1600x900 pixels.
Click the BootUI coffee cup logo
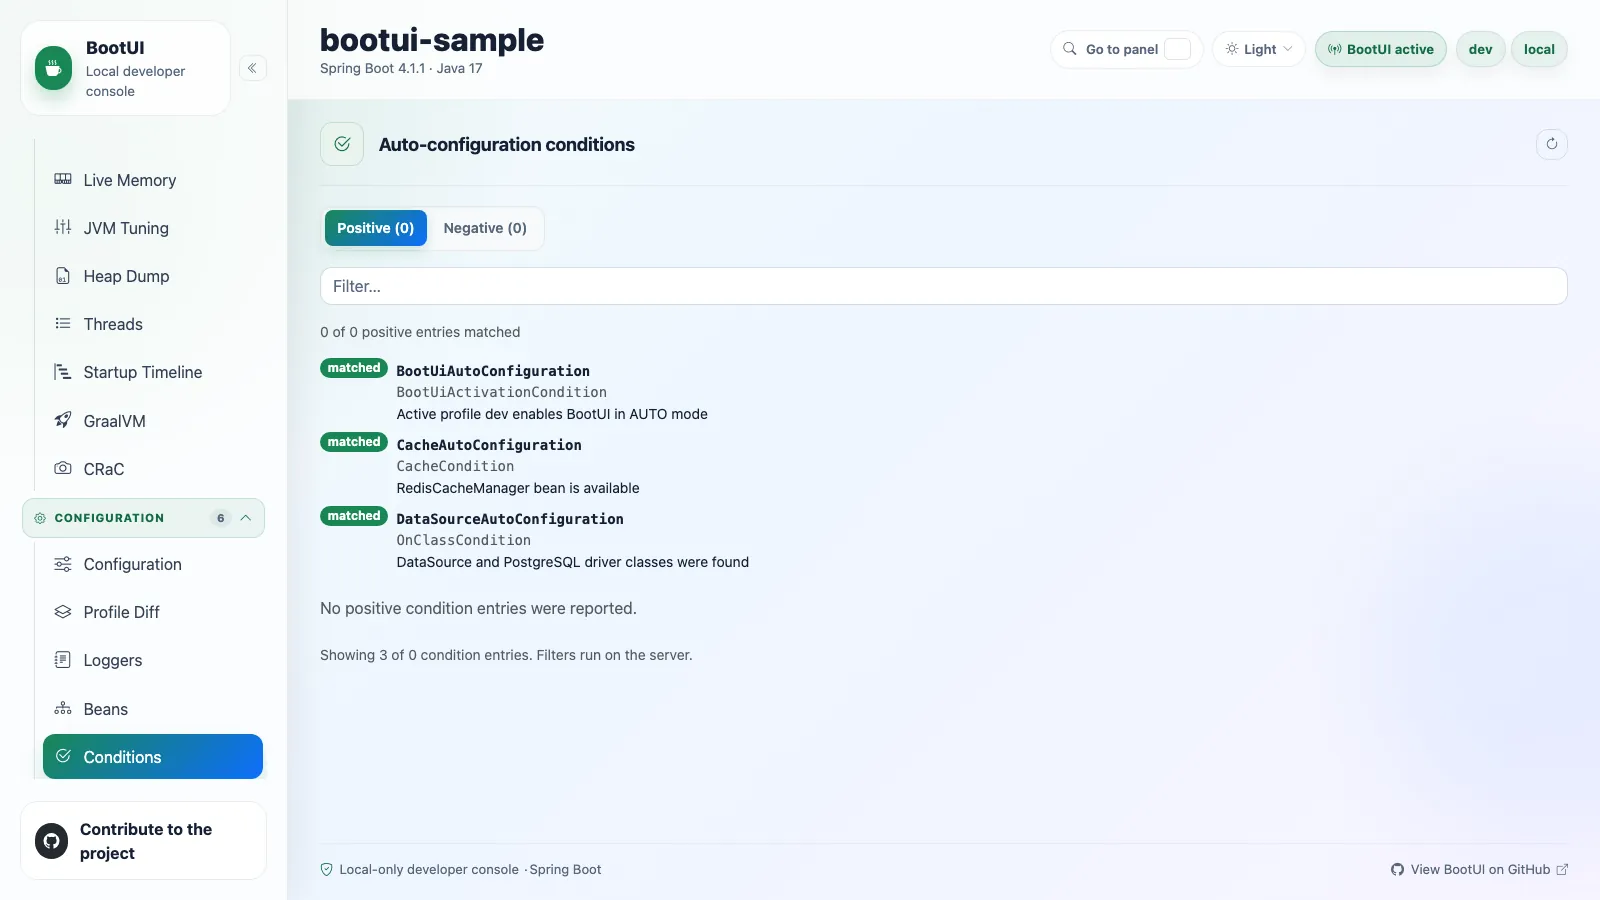click(x=53, y=69)
